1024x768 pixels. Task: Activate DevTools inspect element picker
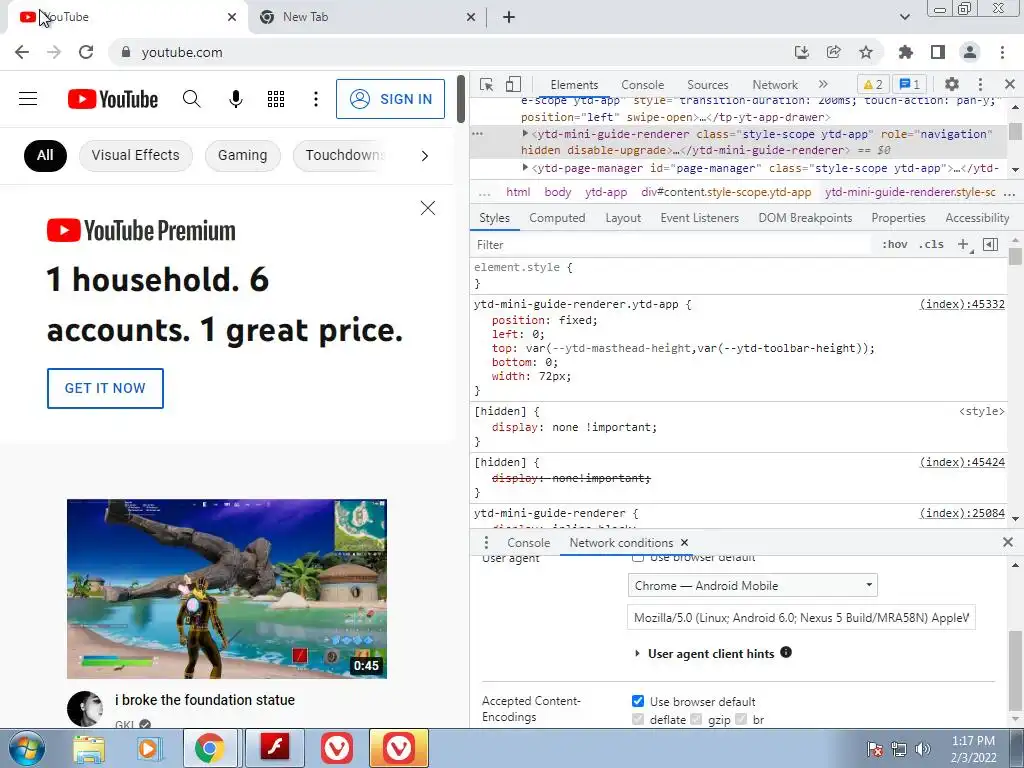(x=487, y=84)
